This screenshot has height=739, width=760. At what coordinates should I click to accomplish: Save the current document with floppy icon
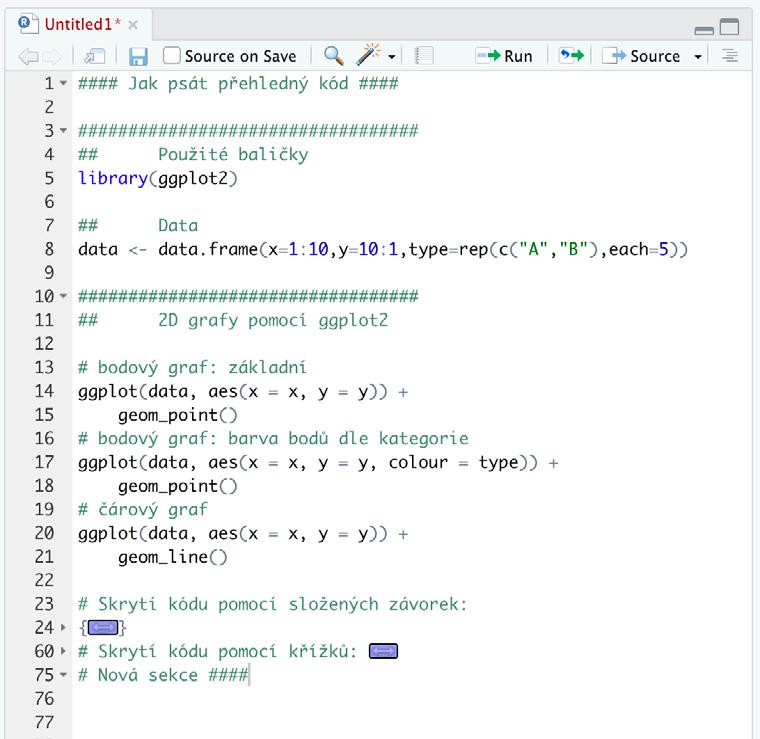138,57
